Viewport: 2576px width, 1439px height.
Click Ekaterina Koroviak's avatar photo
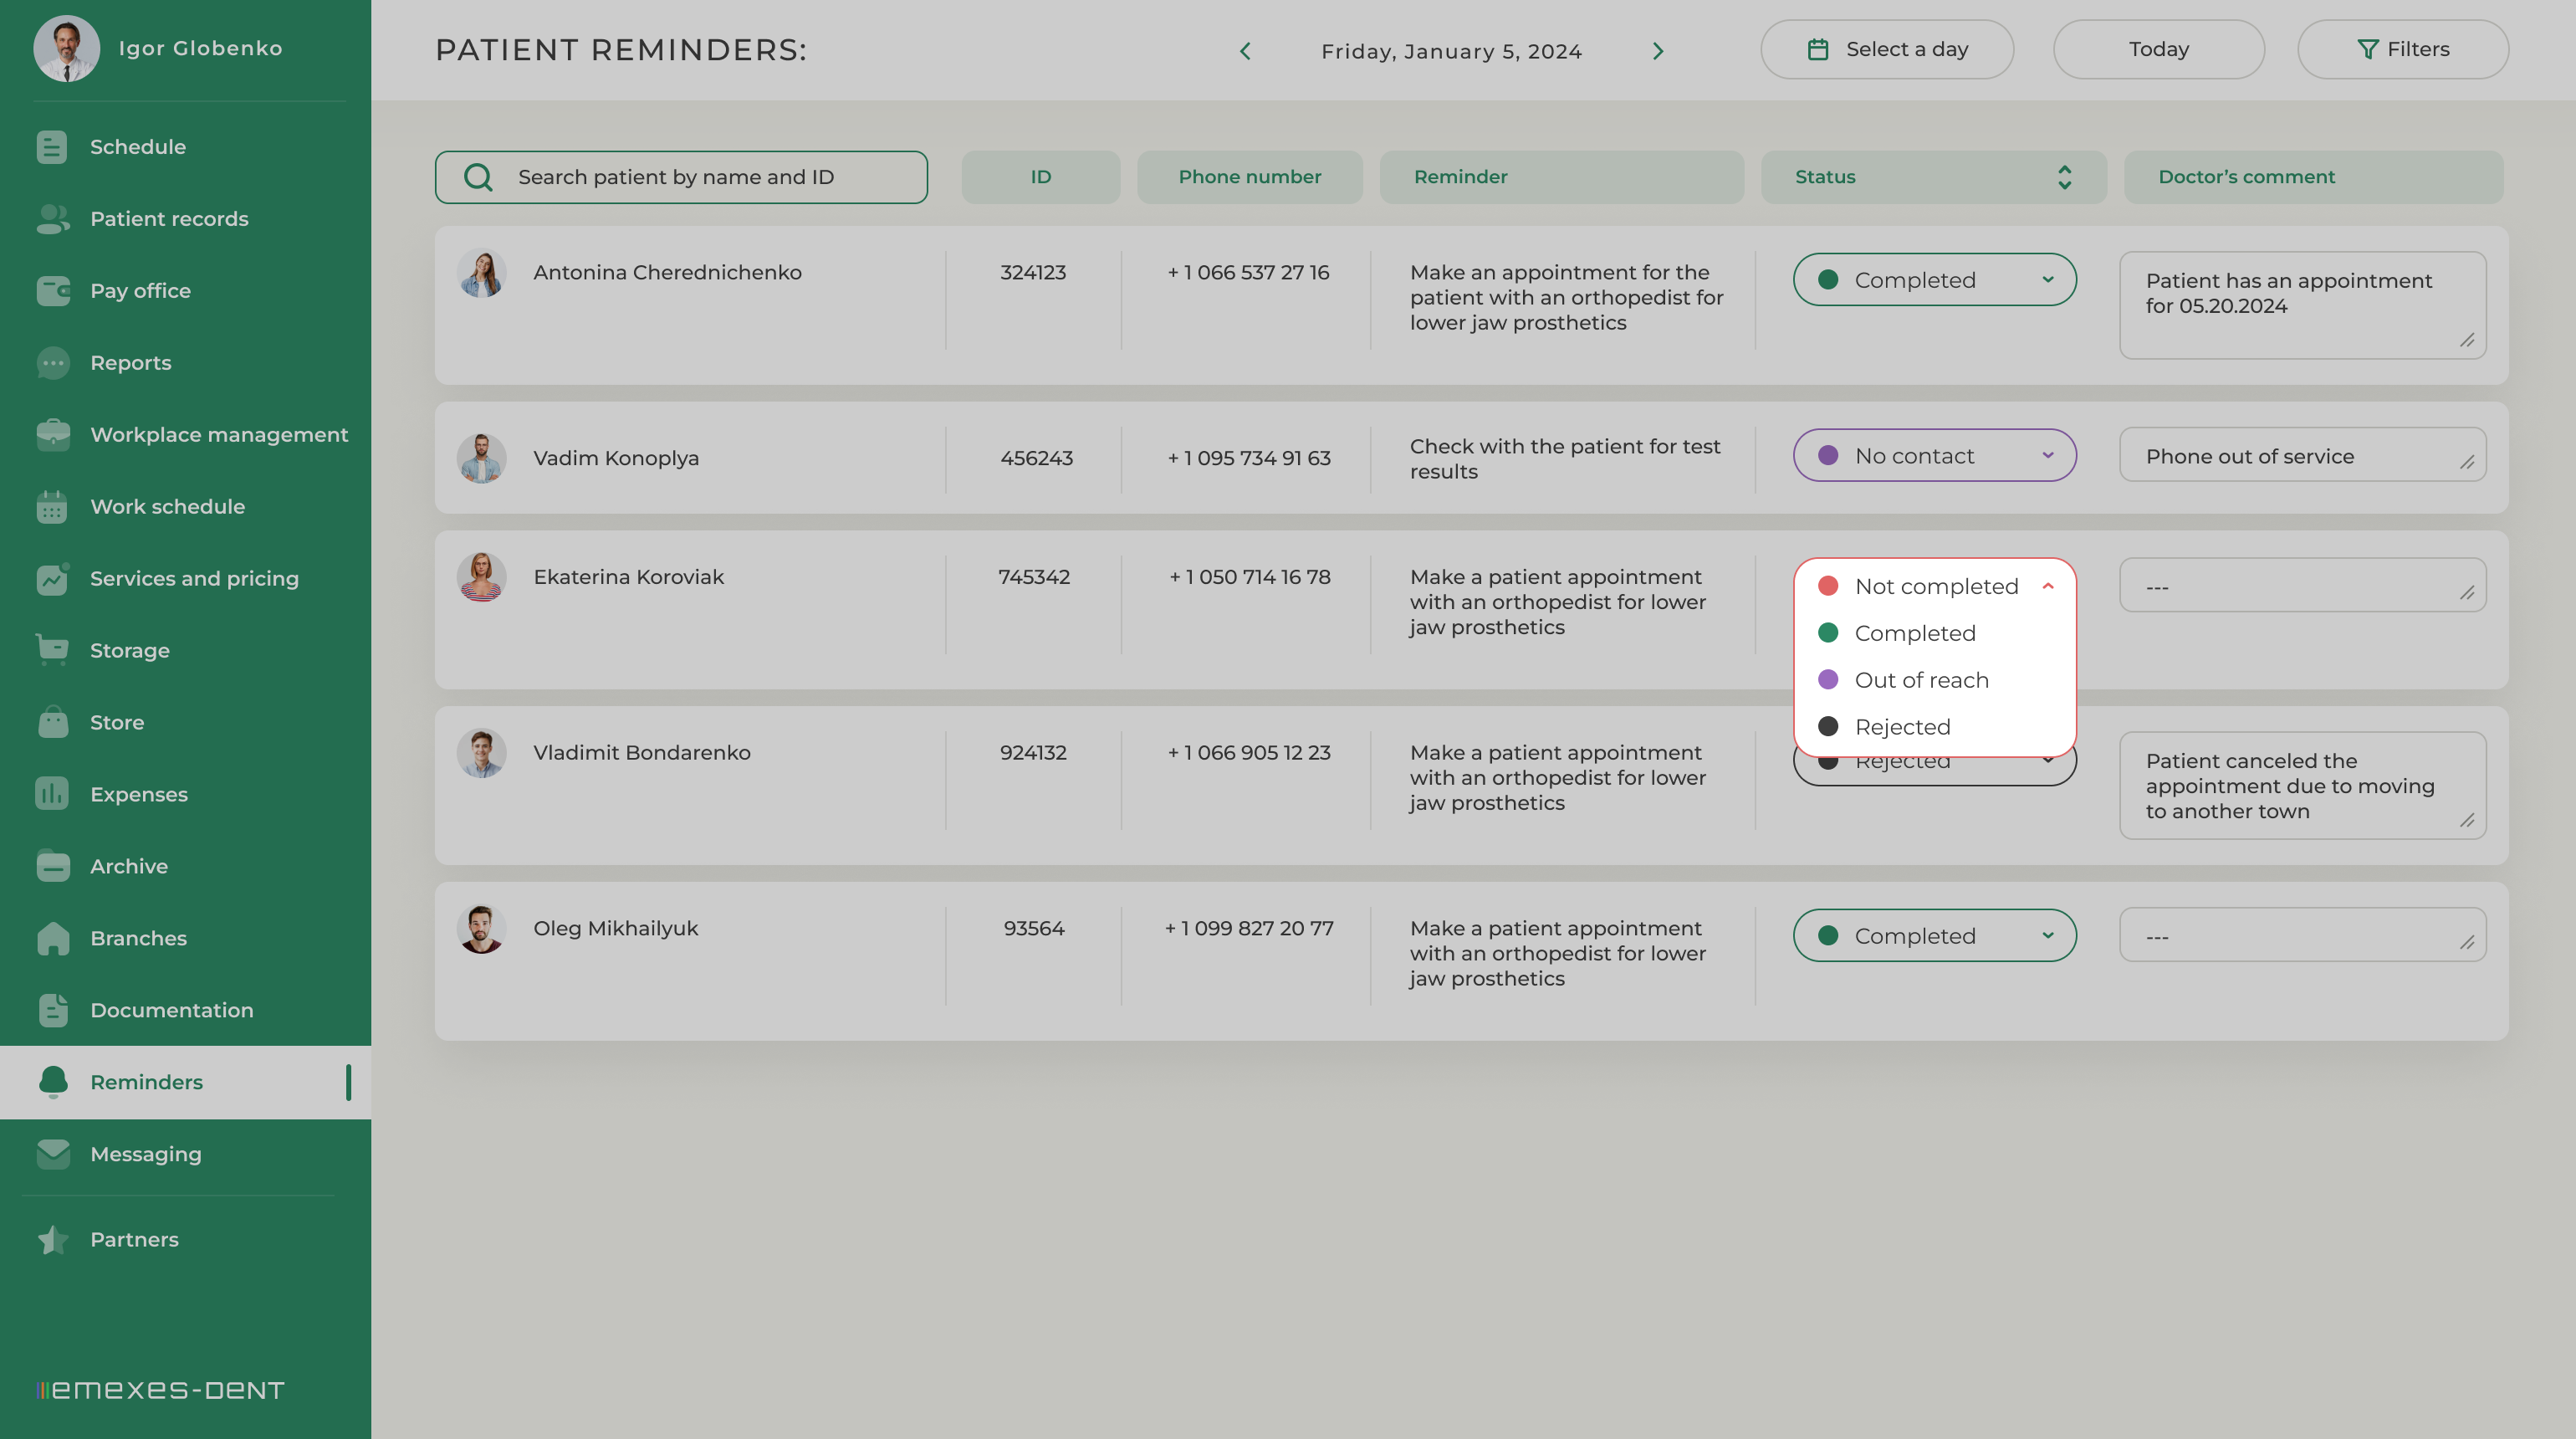[x=482, y=577]
